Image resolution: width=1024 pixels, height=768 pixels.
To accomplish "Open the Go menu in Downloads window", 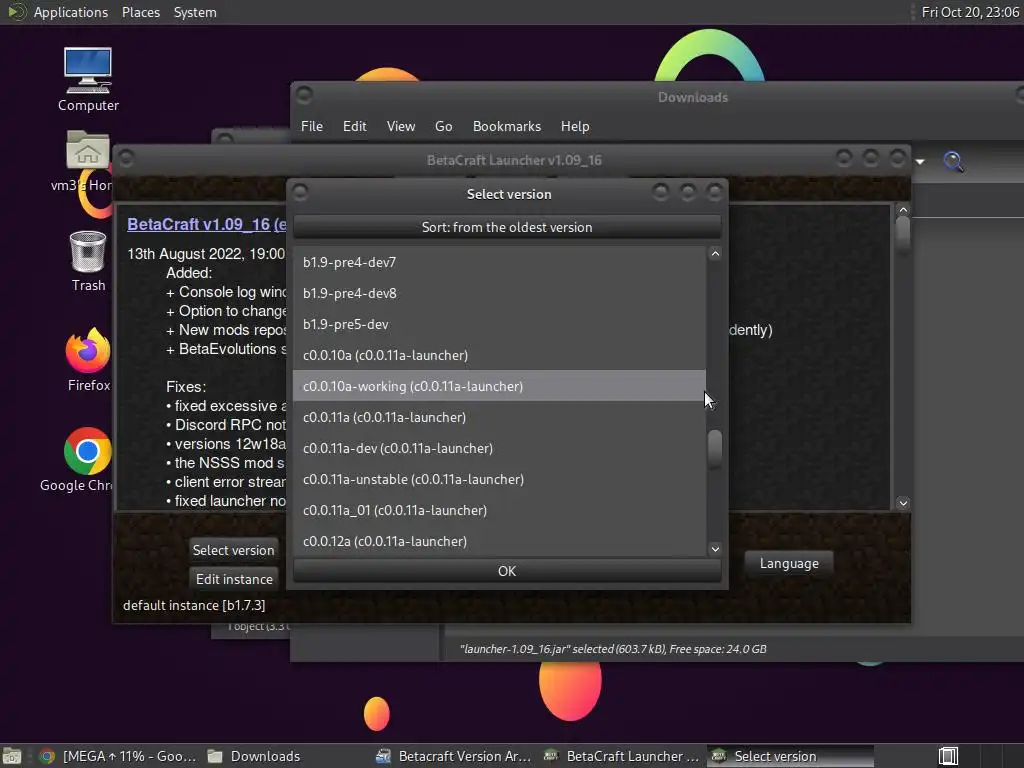I will [443, 126].
